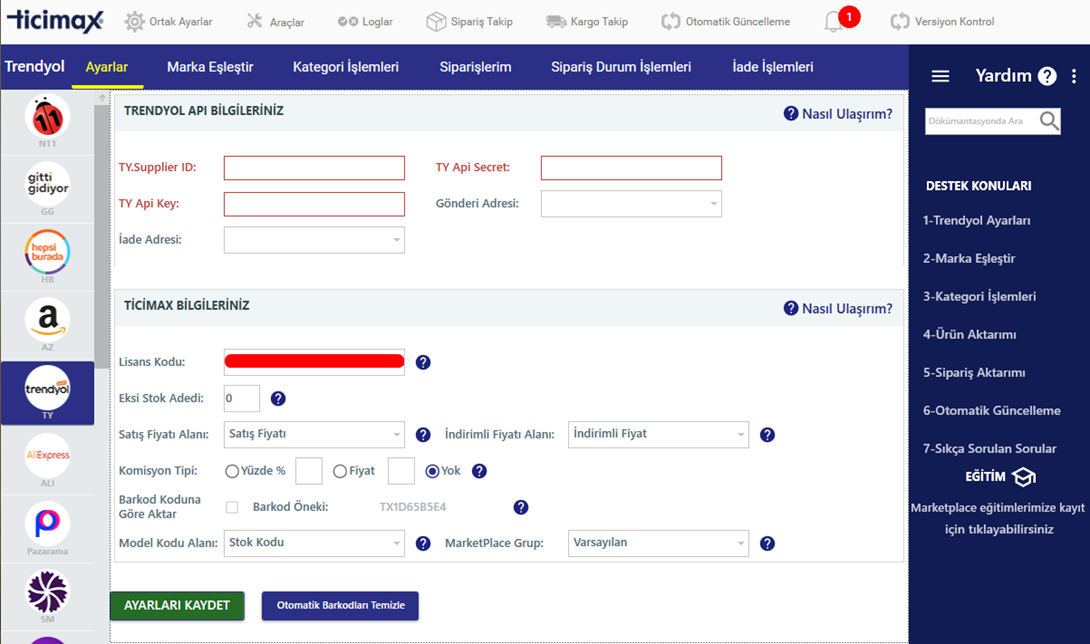Open Loglar from top toolbar
1090x644 pixels.
point(365,22)
